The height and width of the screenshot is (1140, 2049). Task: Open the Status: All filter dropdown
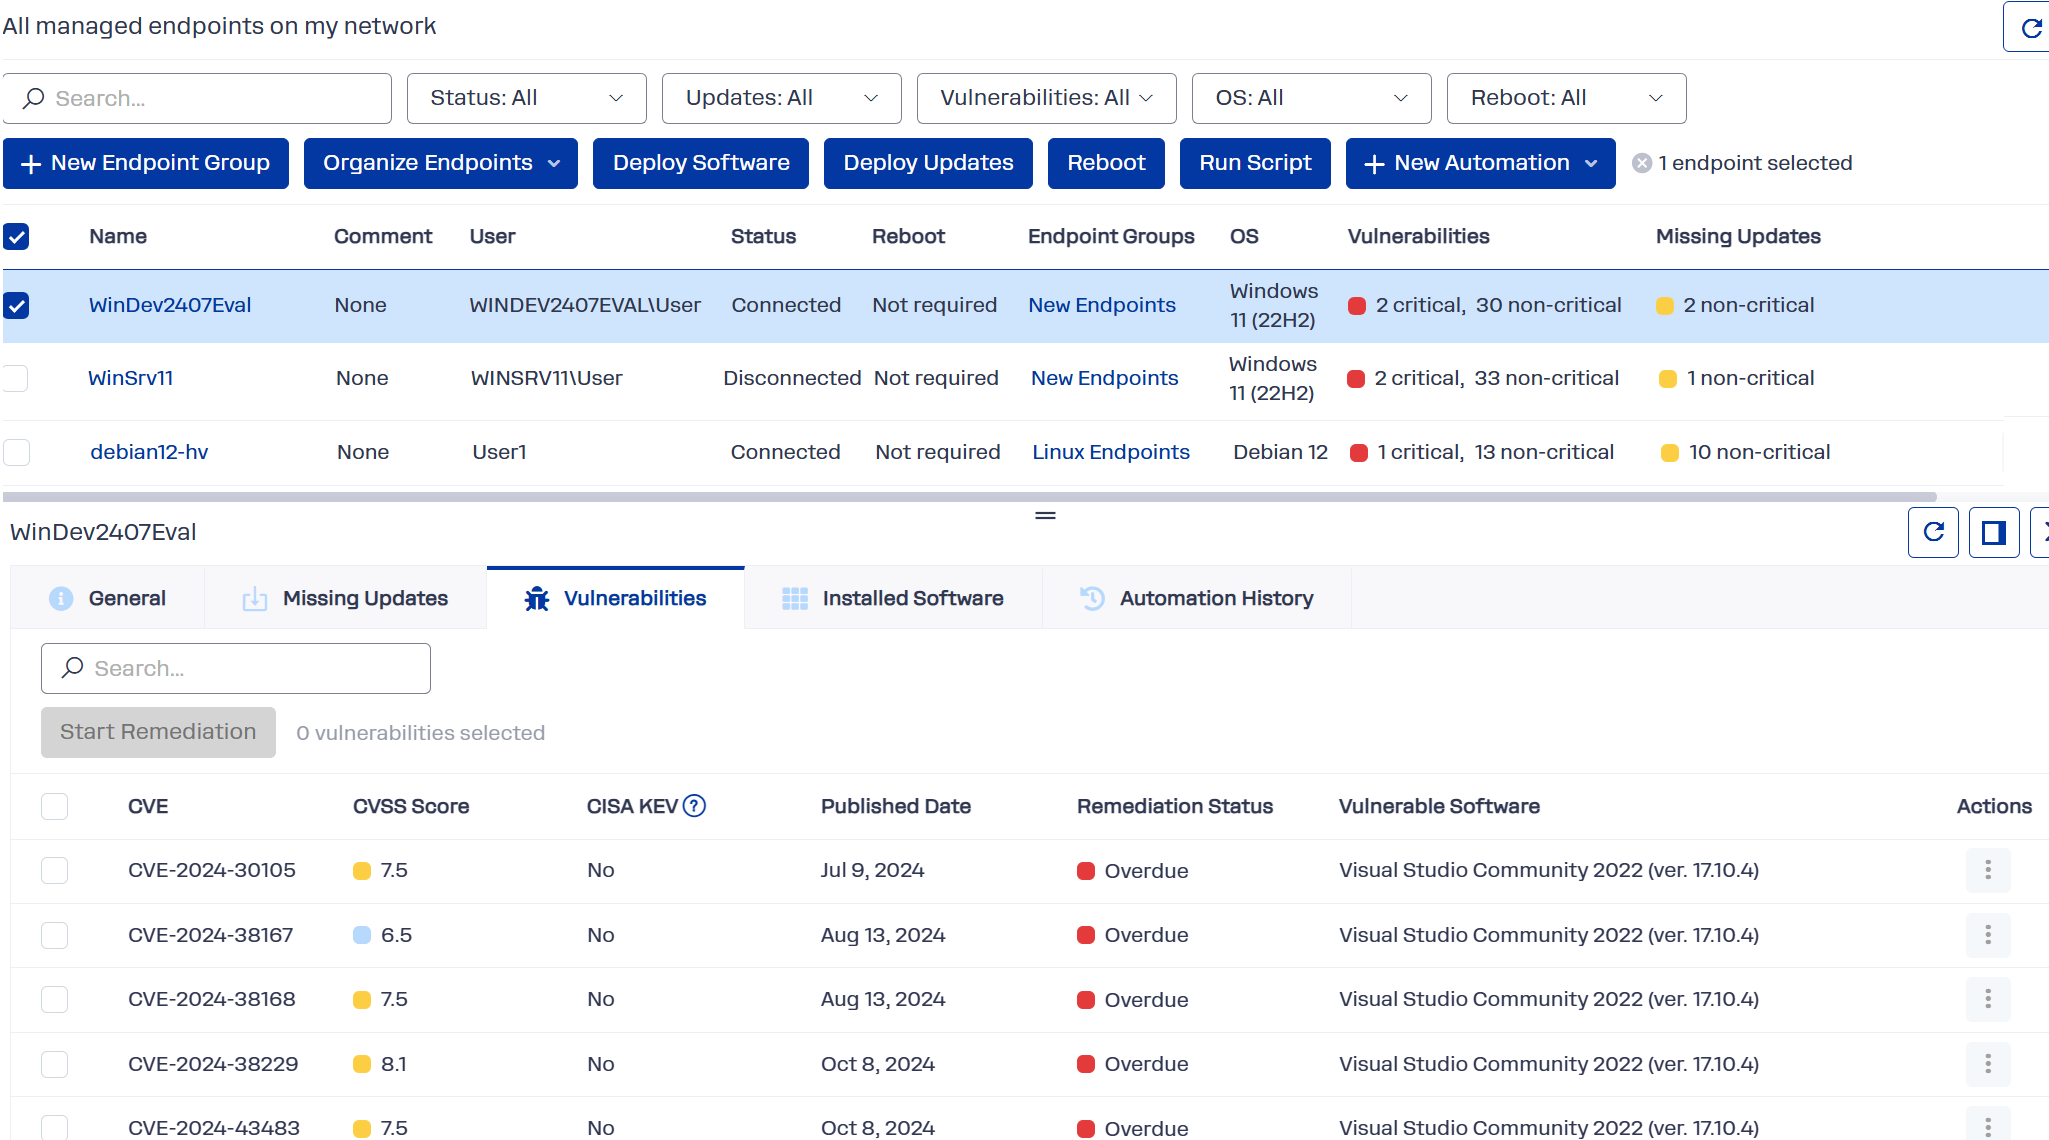point(527,98)
